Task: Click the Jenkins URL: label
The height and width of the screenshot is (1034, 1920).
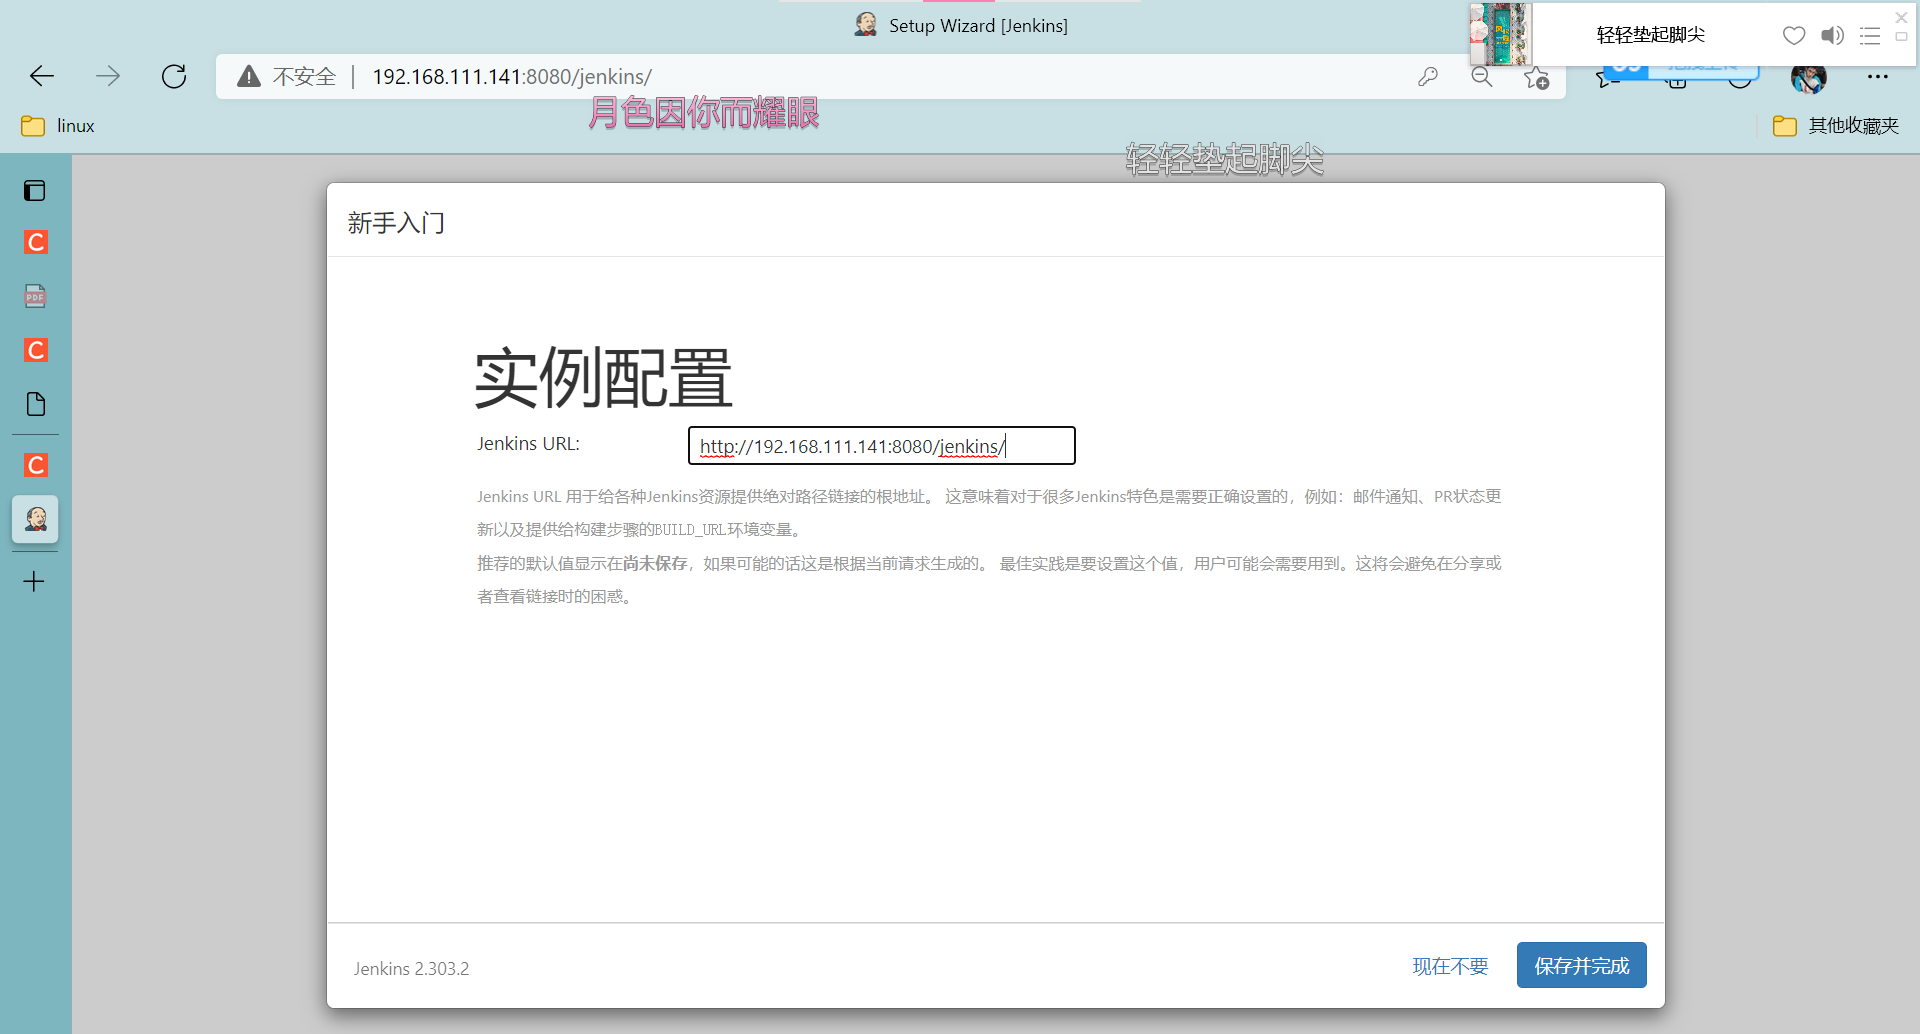Action: [528, 444]
